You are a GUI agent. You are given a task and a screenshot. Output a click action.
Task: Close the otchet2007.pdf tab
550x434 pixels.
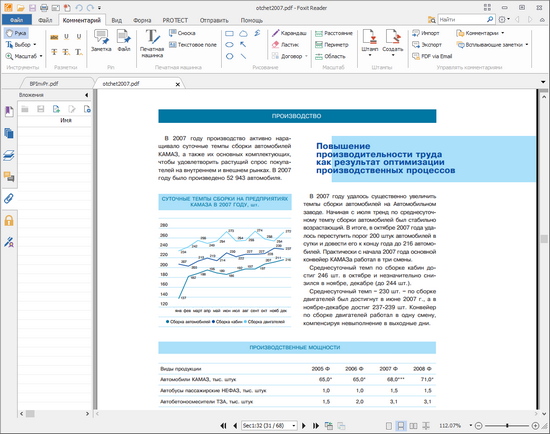[177, 84]
